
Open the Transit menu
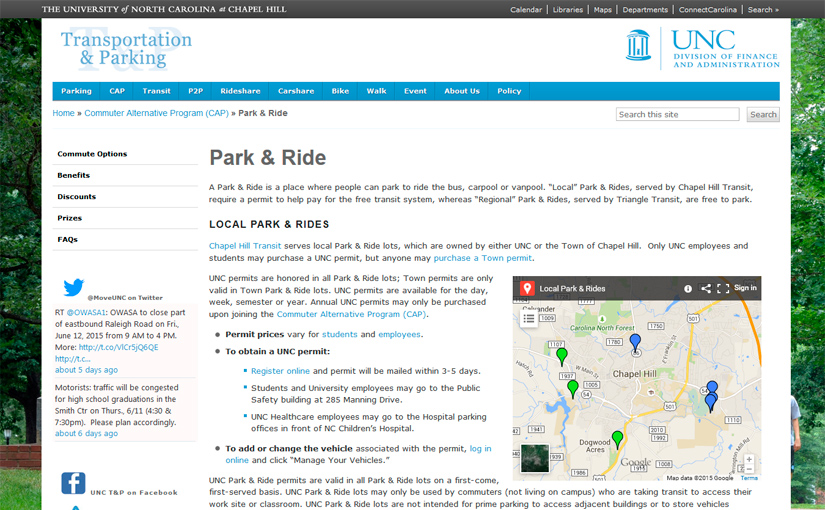(156, 91)
